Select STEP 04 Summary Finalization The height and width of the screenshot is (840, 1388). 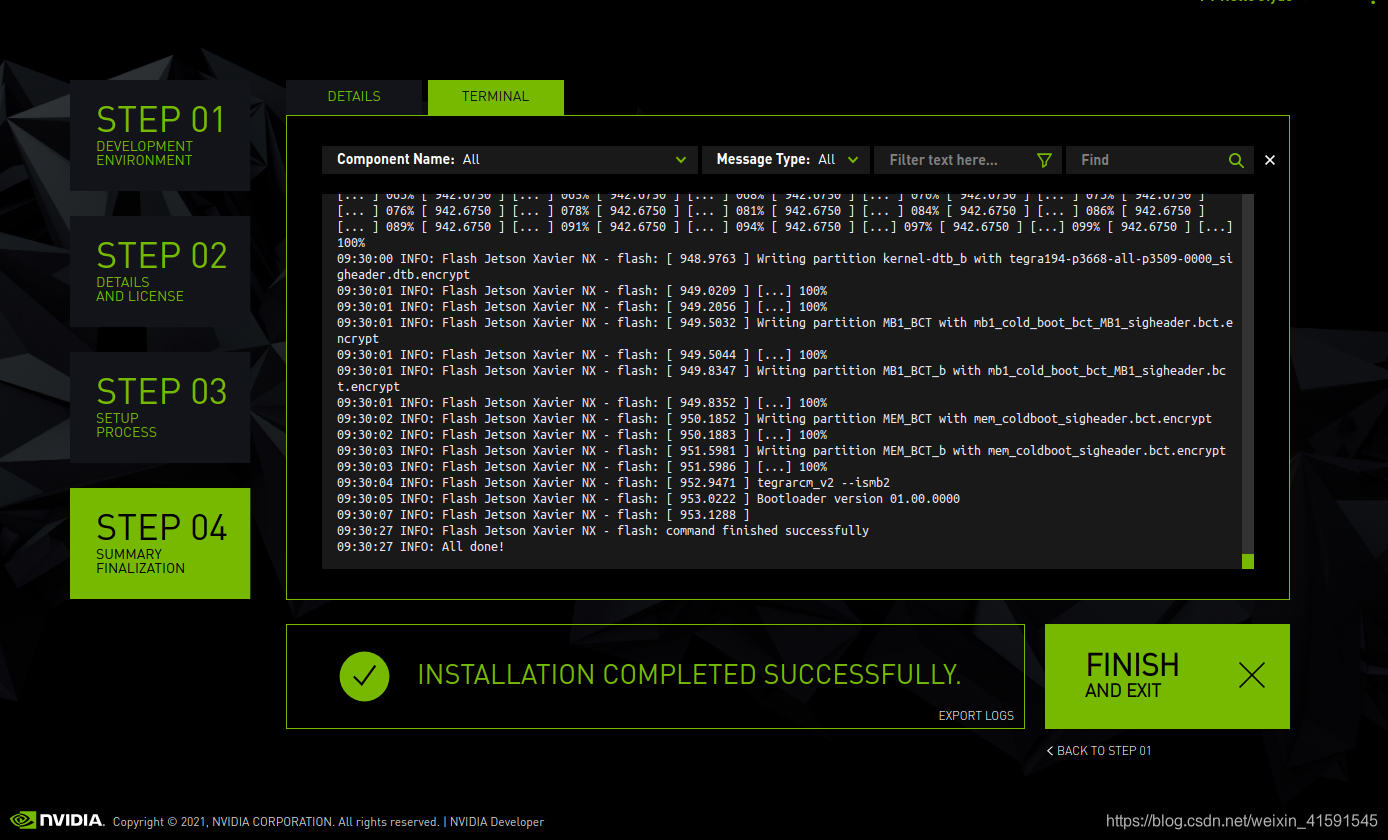tap(160, 543)
